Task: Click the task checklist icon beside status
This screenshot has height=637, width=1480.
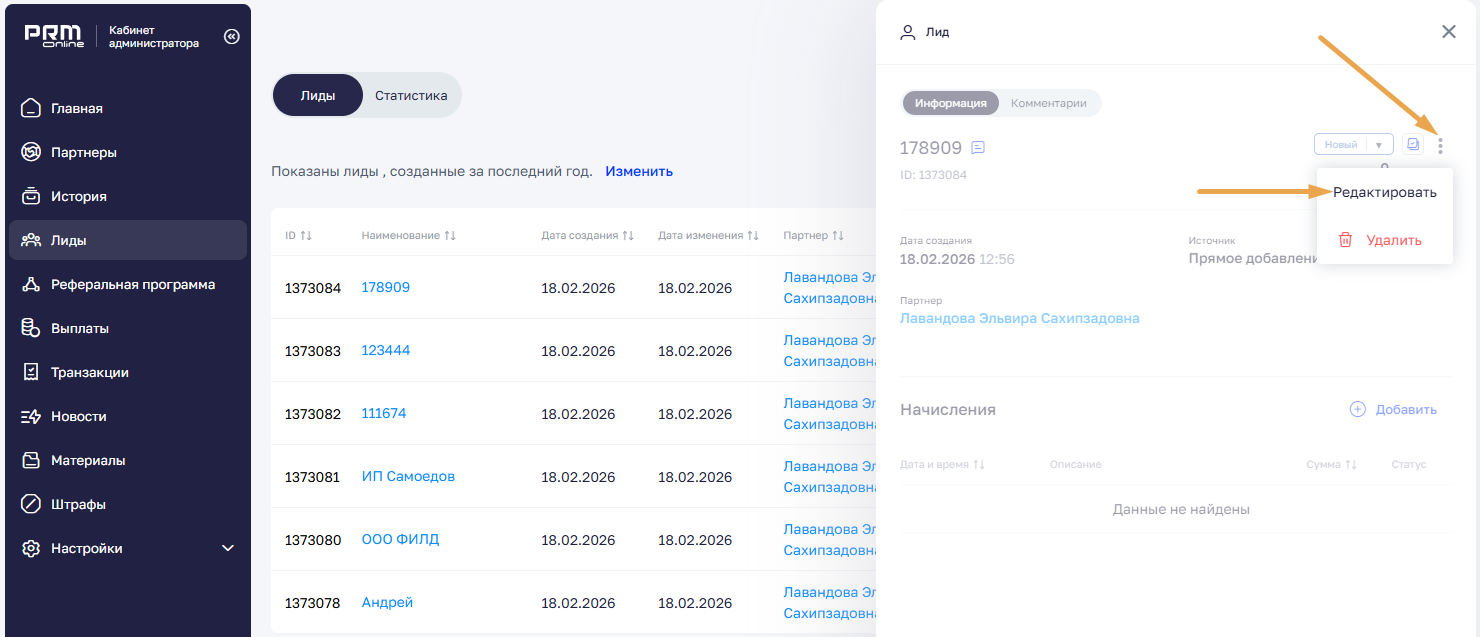Action: (1412, 145)
